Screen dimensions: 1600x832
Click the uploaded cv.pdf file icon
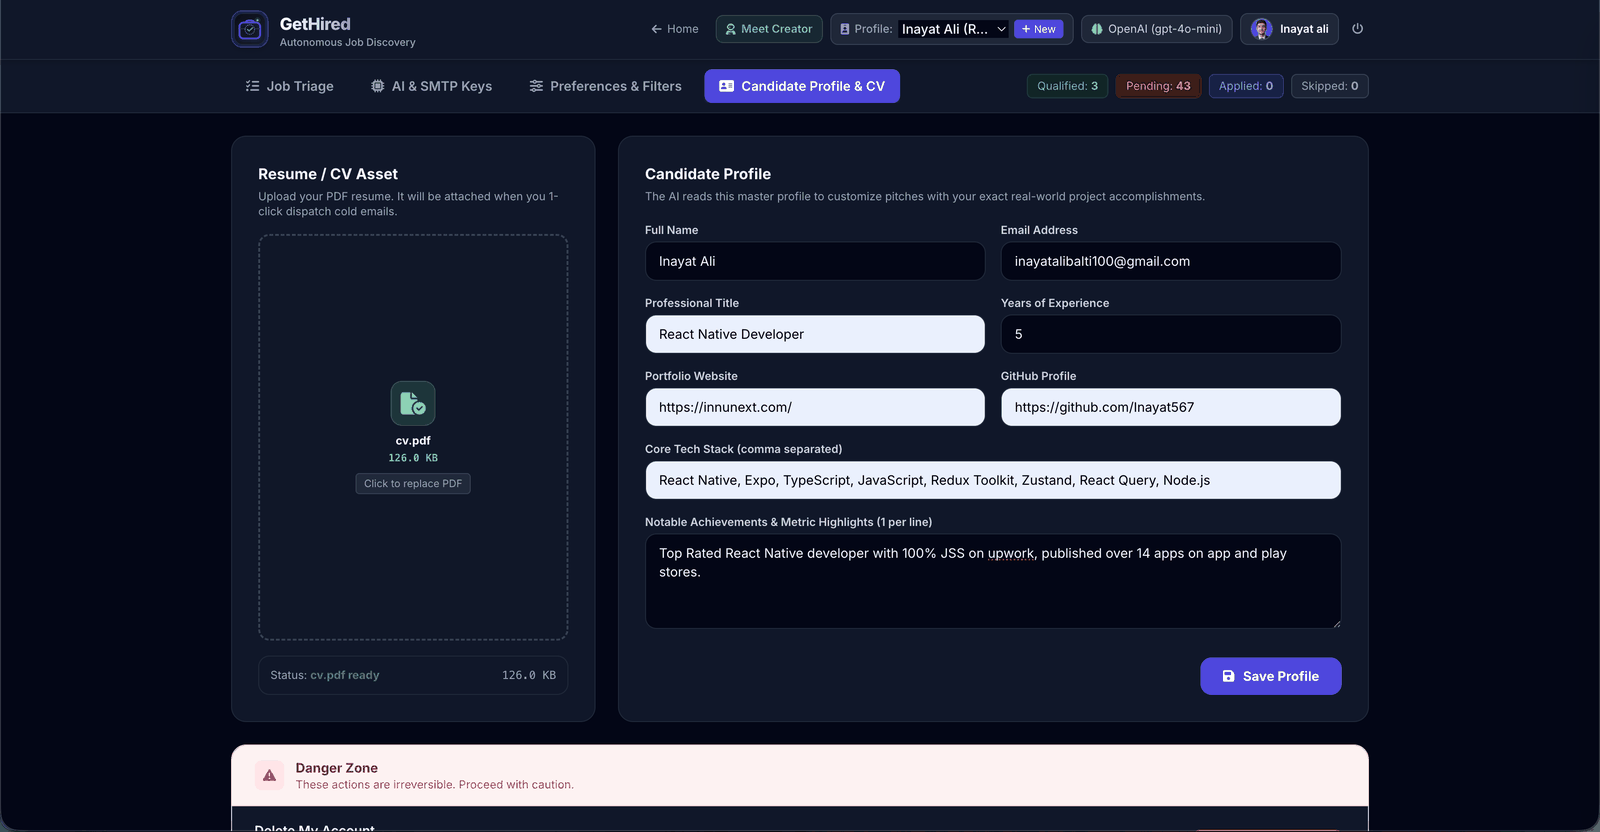tap(413, 403)
